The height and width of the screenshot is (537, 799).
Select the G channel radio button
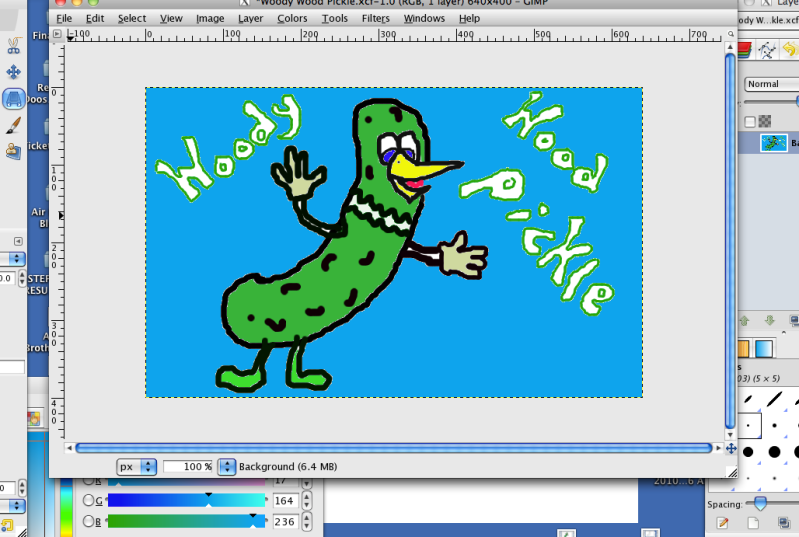click(x=88, y=500)
